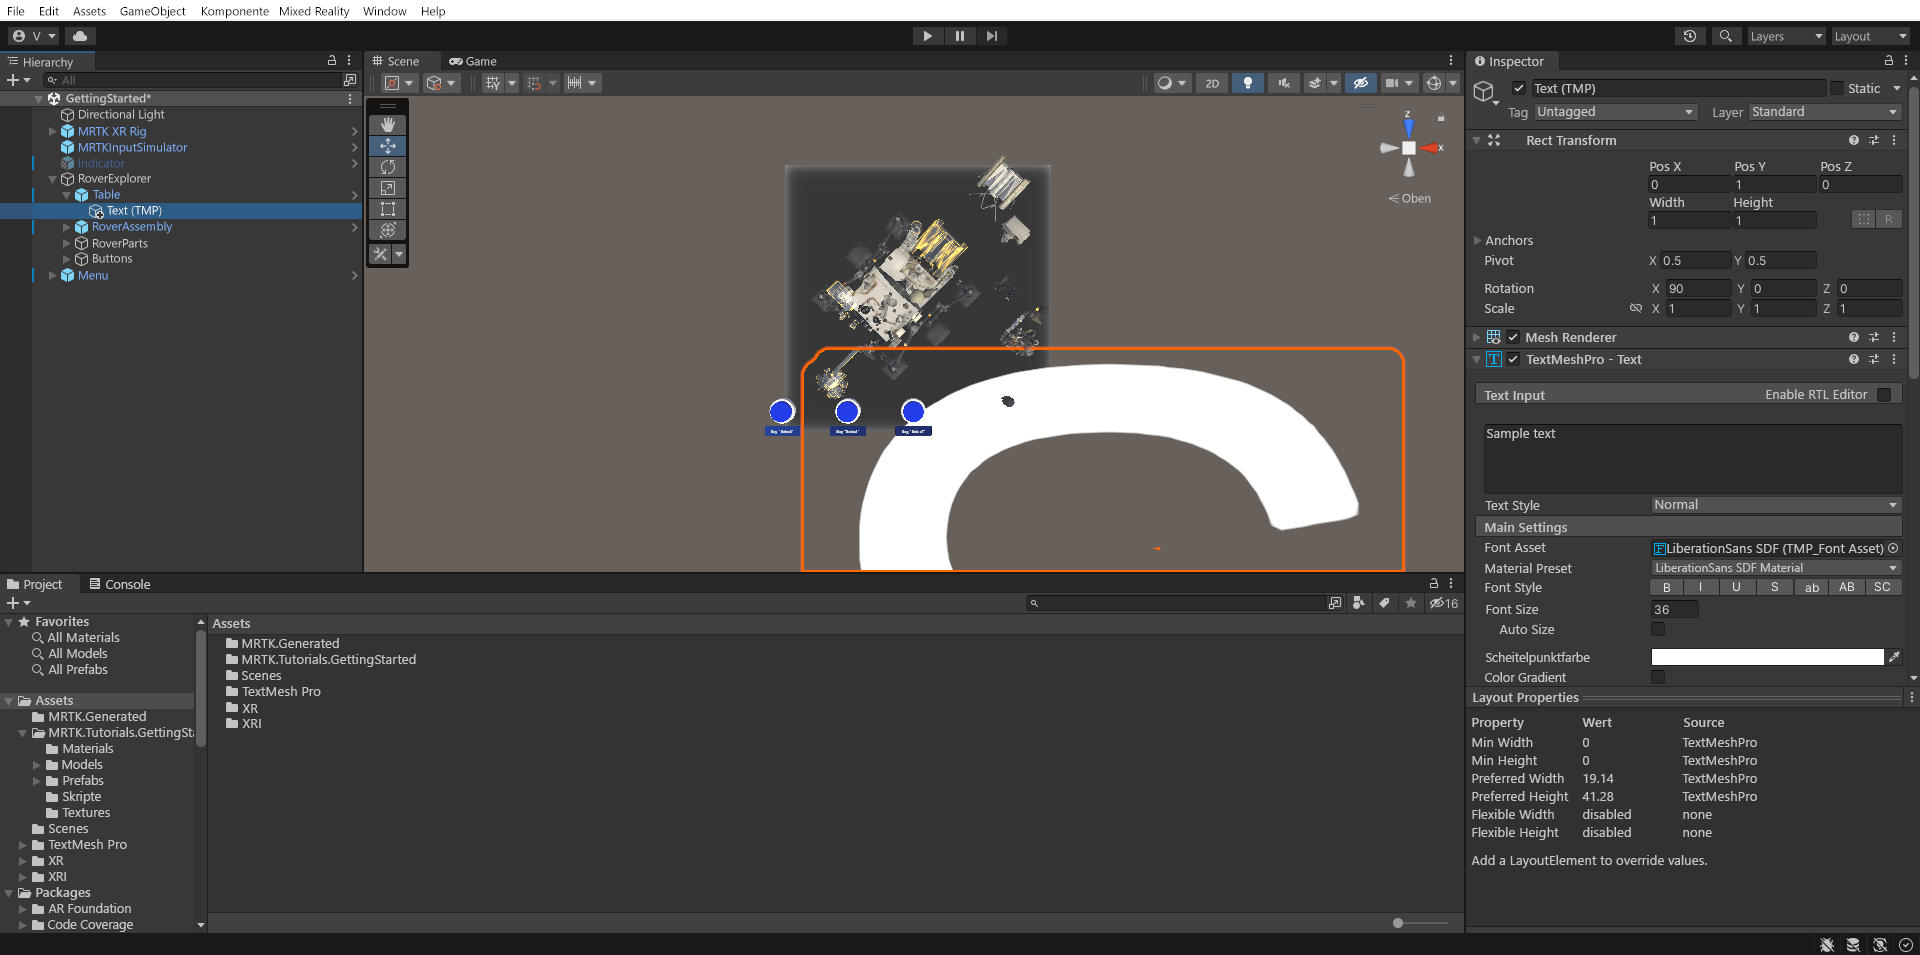Open the Layers dropdown
The height and width of the screenshot is (955, 1920).
pyautogui.click(x=1786, y=36)
